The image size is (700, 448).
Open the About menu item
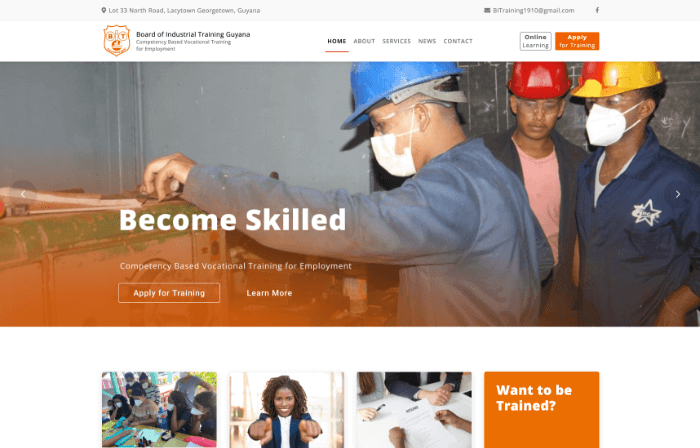click(364, 41)
